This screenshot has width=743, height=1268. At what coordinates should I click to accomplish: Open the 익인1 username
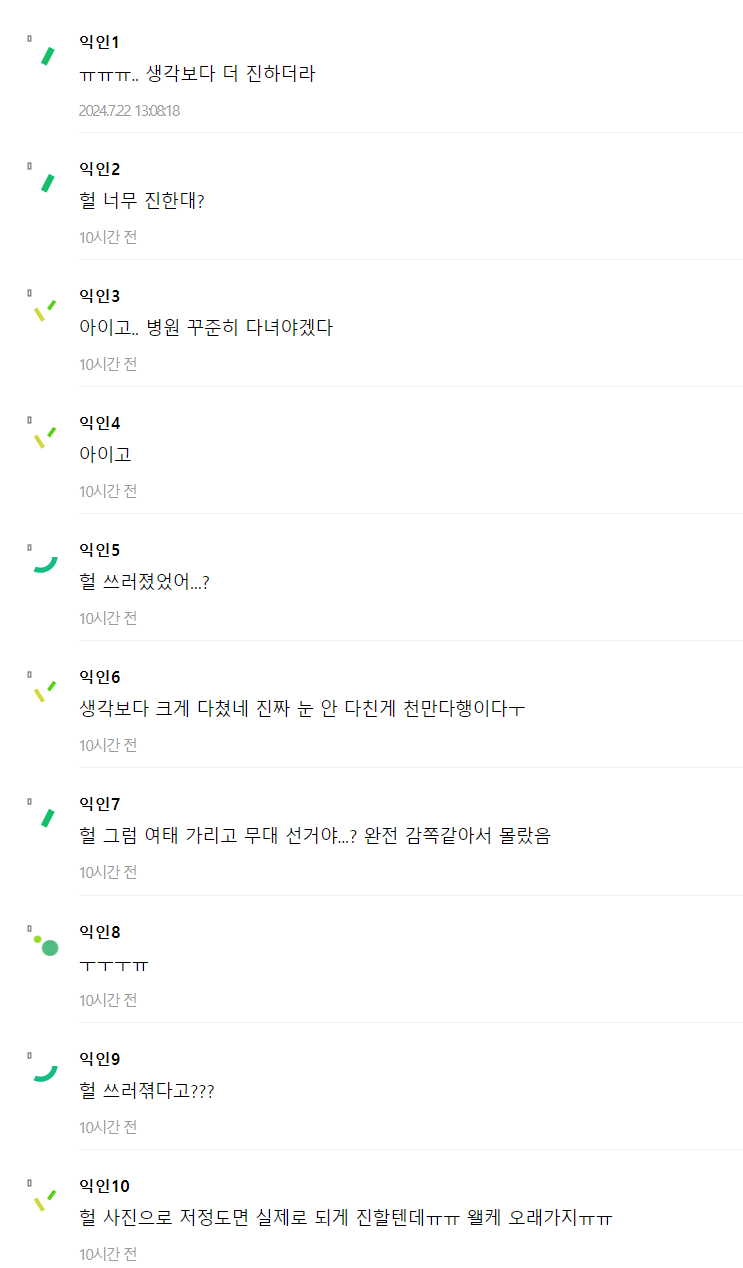(99, 42)
